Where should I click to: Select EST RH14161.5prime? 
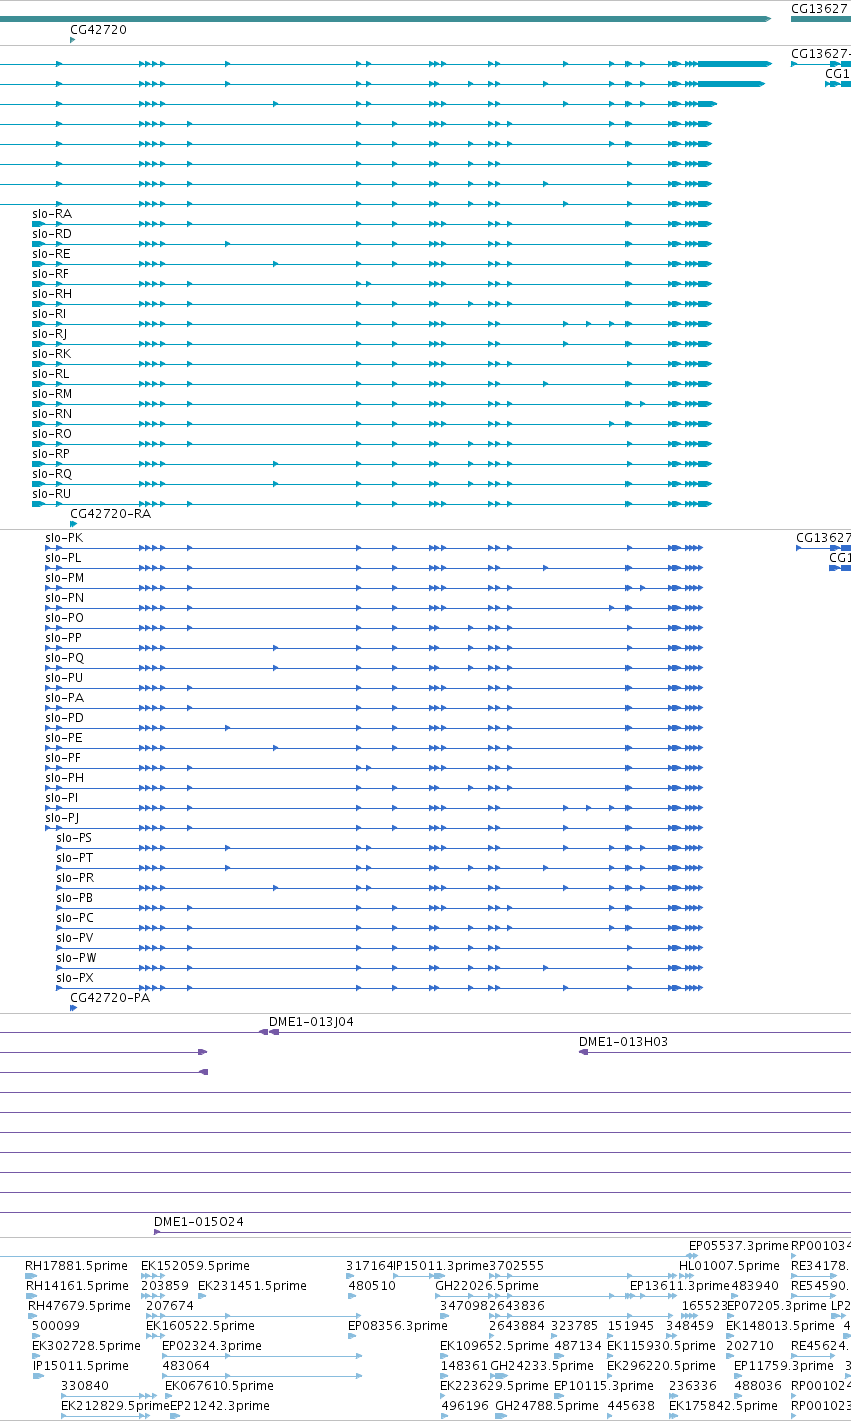coord(77,1286)
